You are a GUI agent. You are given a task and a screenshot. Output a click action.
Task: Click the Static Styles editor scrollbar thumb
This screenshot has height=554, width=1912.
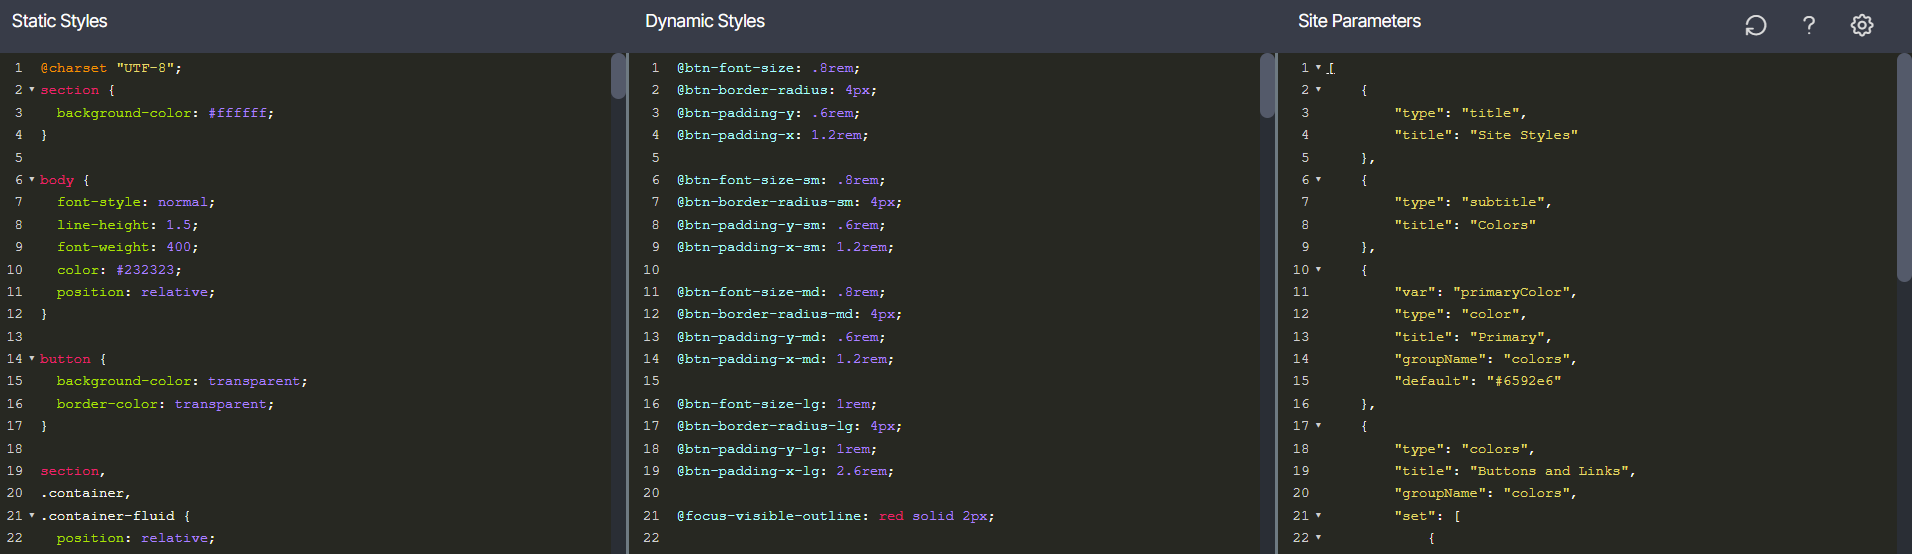pyautogui.click(x=618, y=76)
